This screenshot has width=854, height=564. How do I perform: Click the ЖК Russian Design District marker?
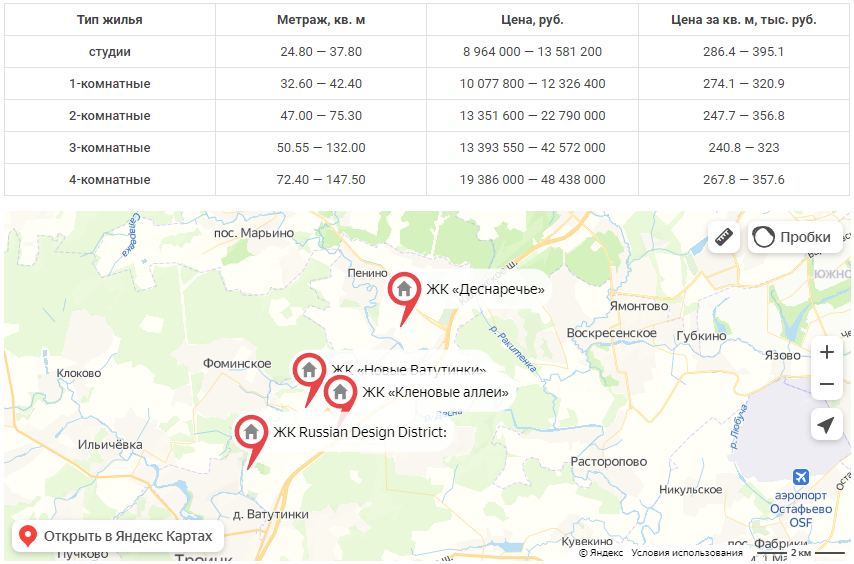click(251, 432)
